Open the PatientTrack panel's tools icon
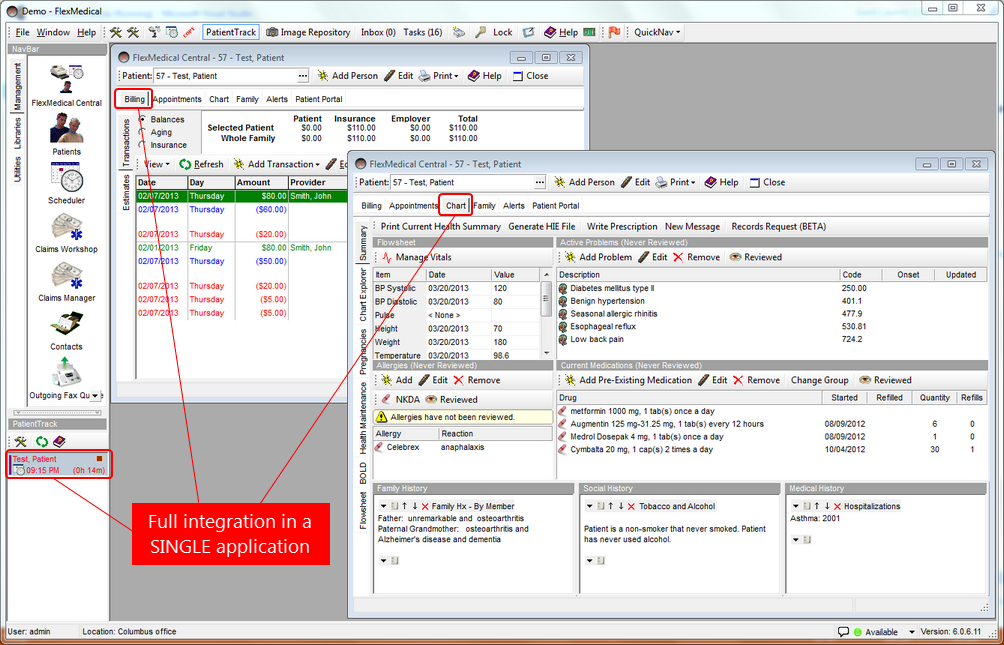 22,441
